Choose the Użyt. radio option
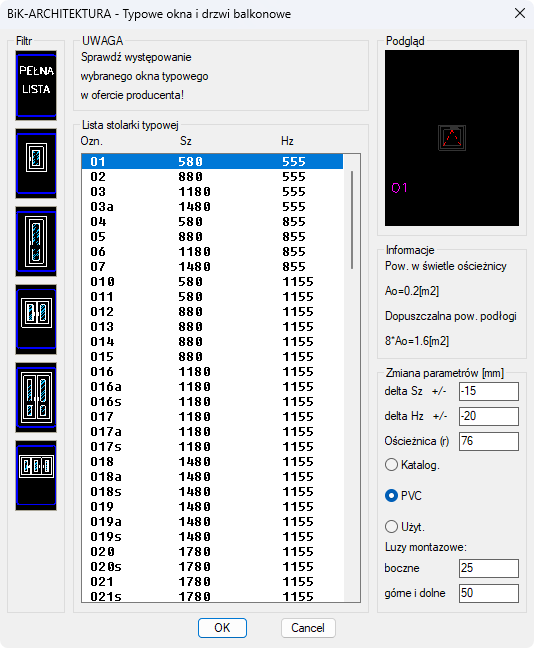Viewport: 534px width, 648px height. [x=391, y=526]
